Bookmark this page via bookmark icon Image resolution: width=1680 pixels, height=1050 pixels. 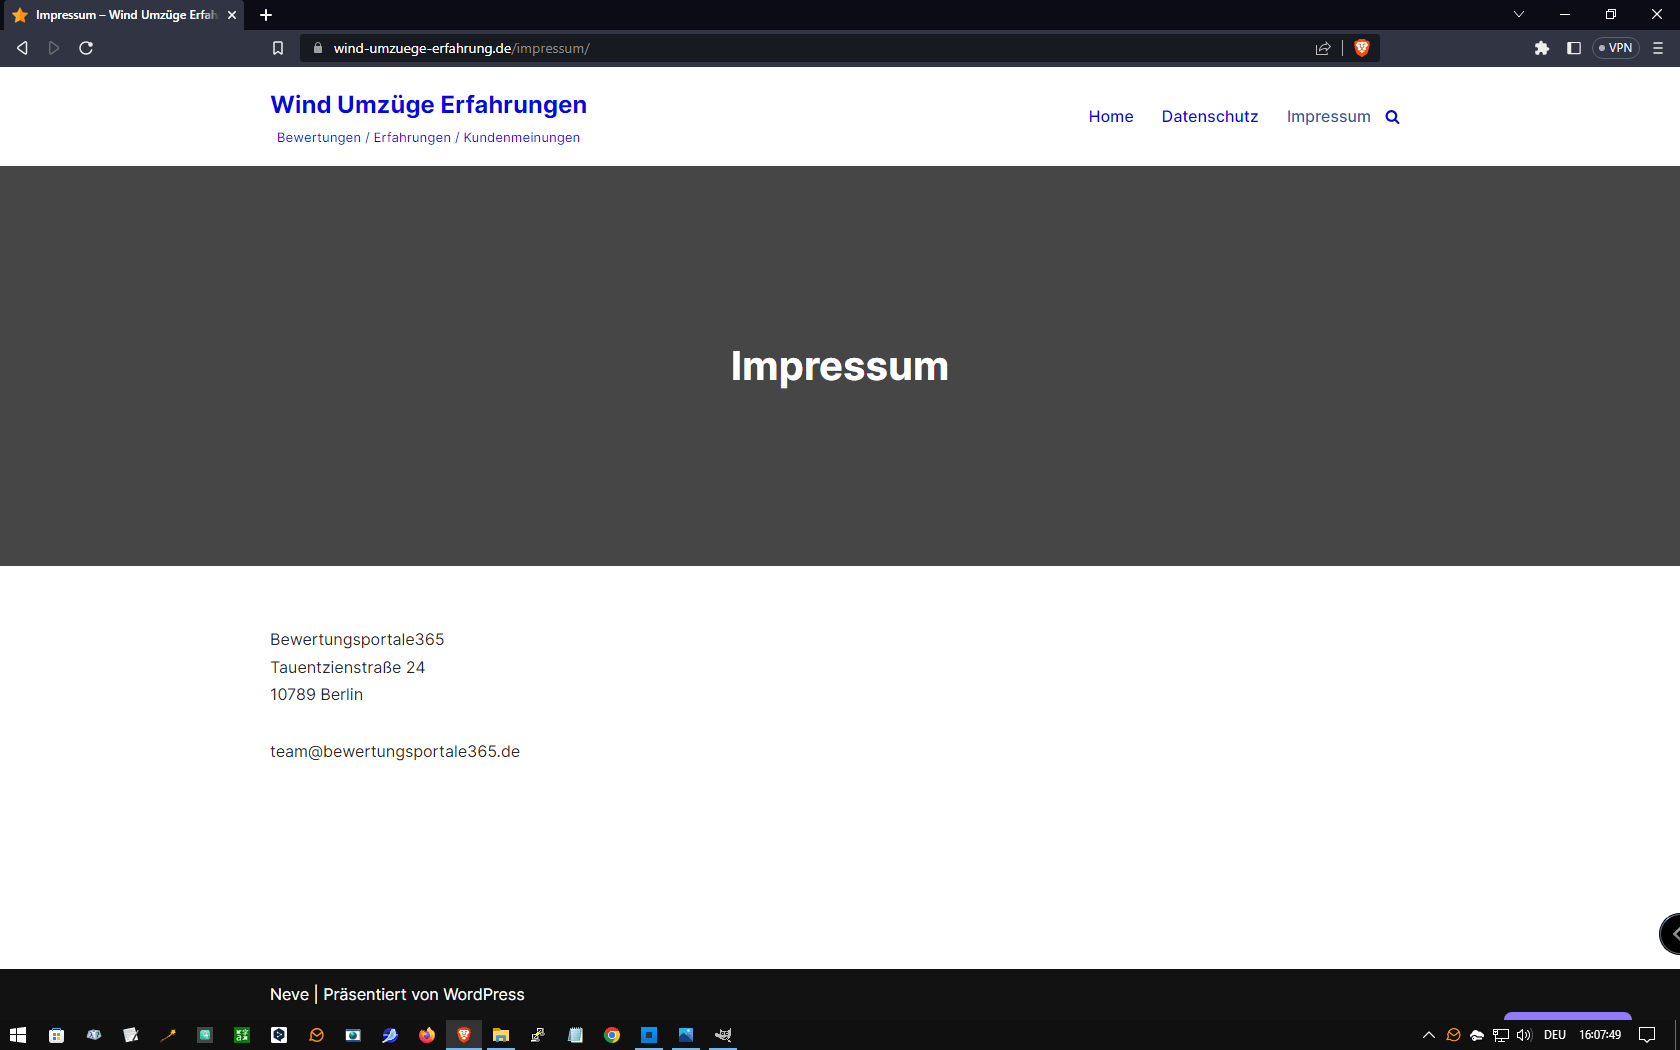(278, 48)
